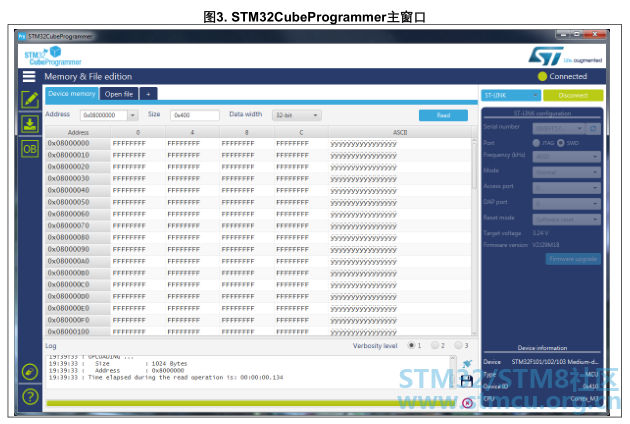Viewport: 630px width, 424px height.
Task: Click the column C header
Action: pyautogui.click(x=301, y=132)
